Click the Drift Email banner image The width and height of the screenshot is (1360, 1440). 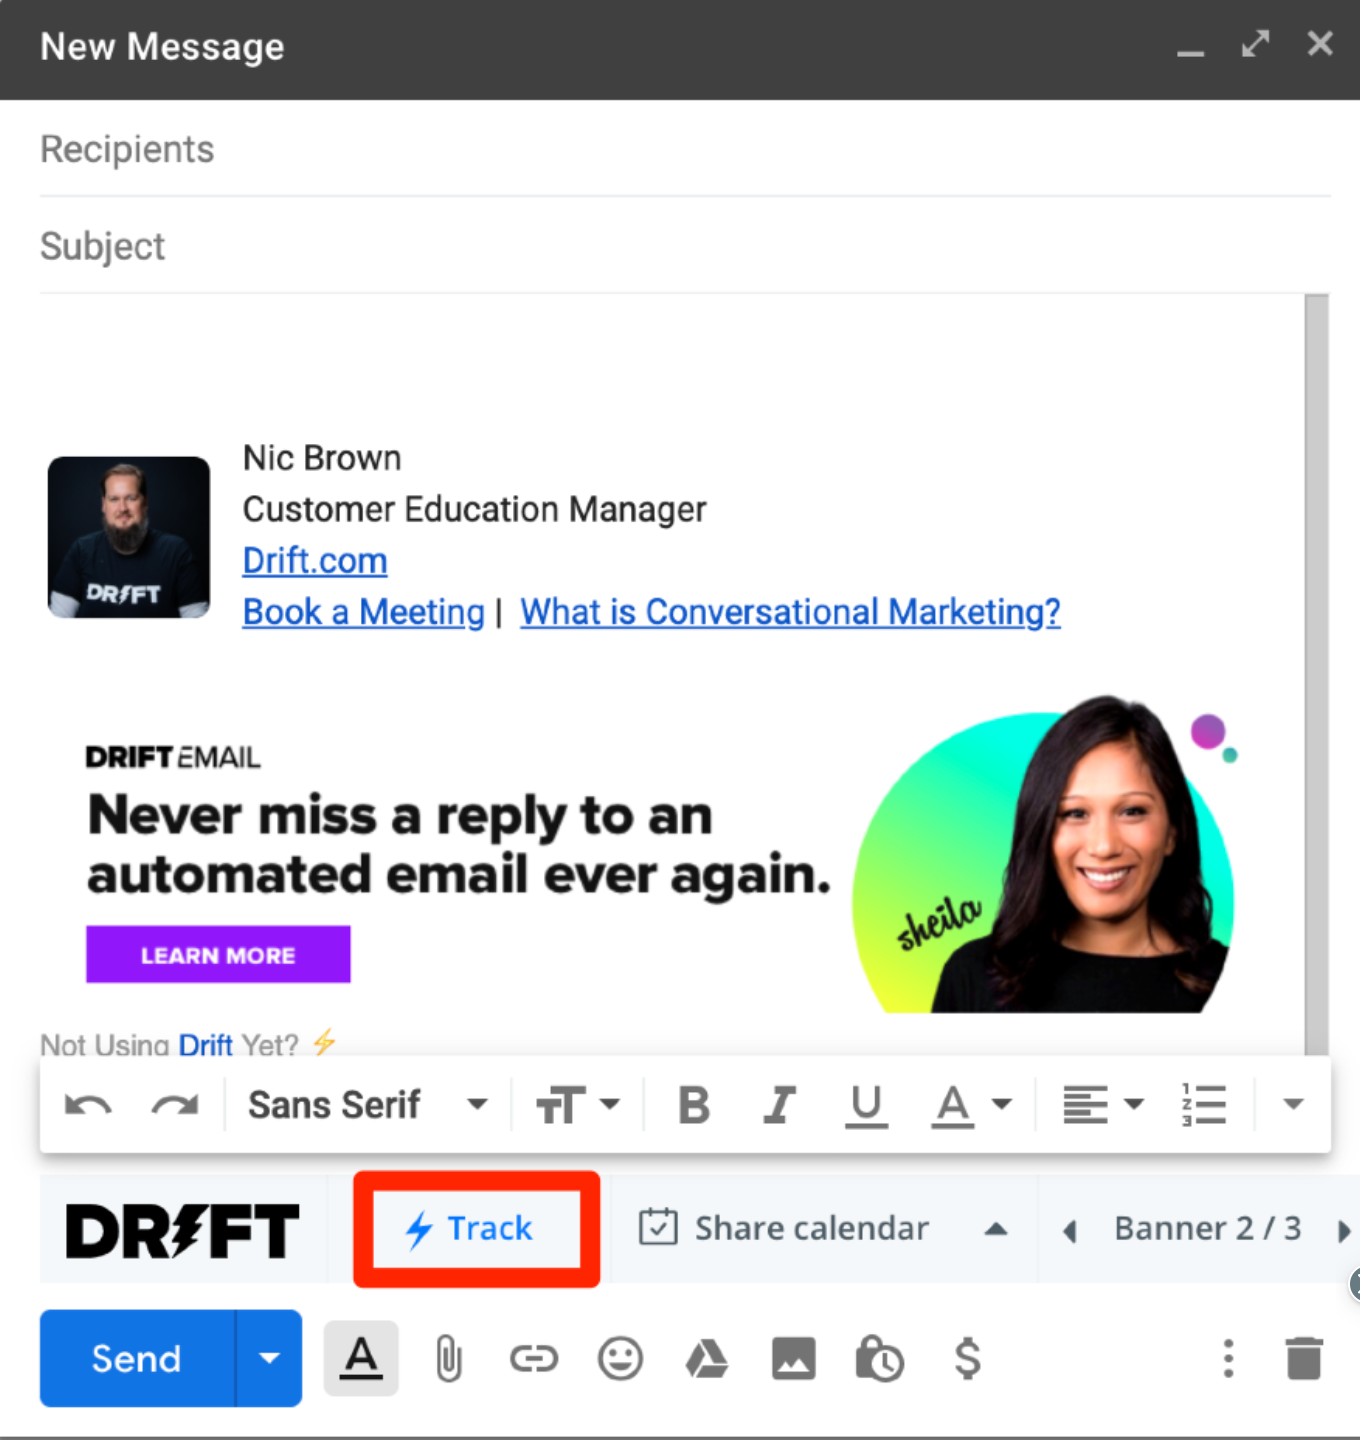pos(660,856)
